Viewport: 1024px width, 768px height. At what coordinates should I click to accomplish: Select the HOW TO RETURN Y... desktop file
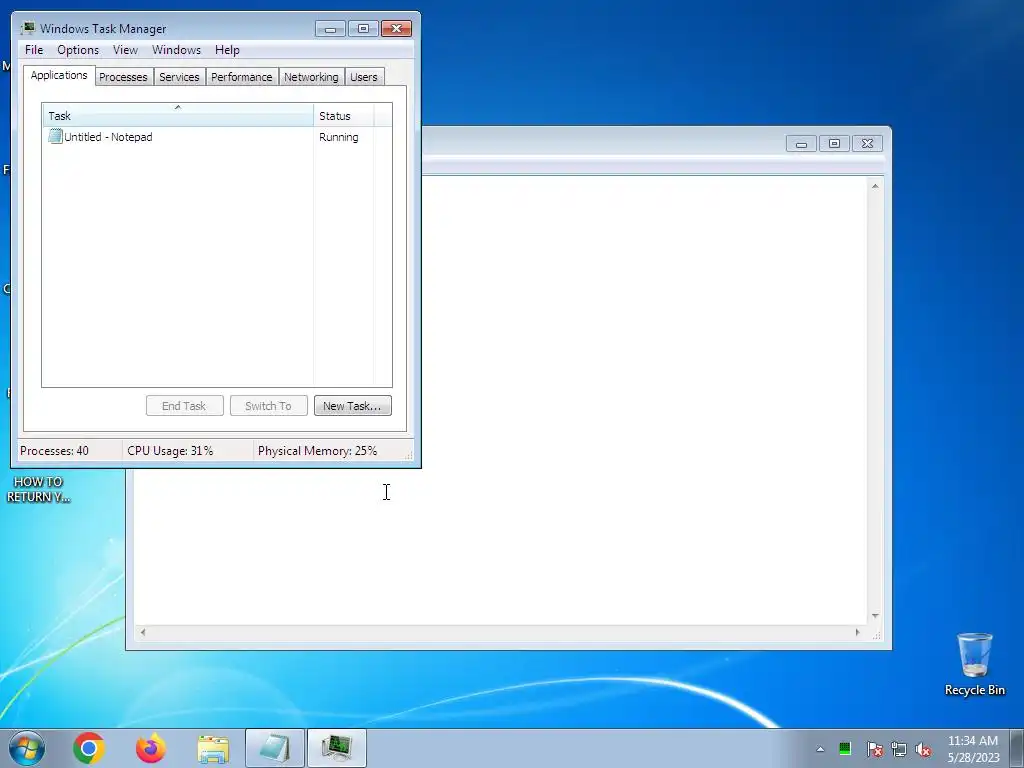coord(38,489)
